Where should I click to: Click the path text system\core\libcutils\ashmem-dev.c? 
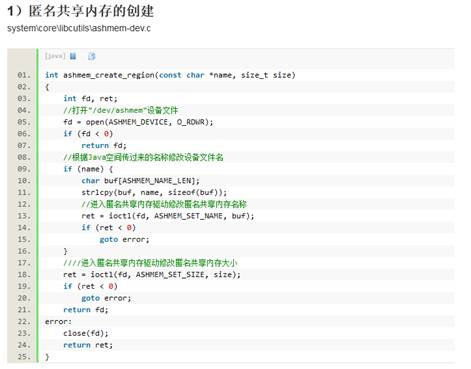click(79, 28)
